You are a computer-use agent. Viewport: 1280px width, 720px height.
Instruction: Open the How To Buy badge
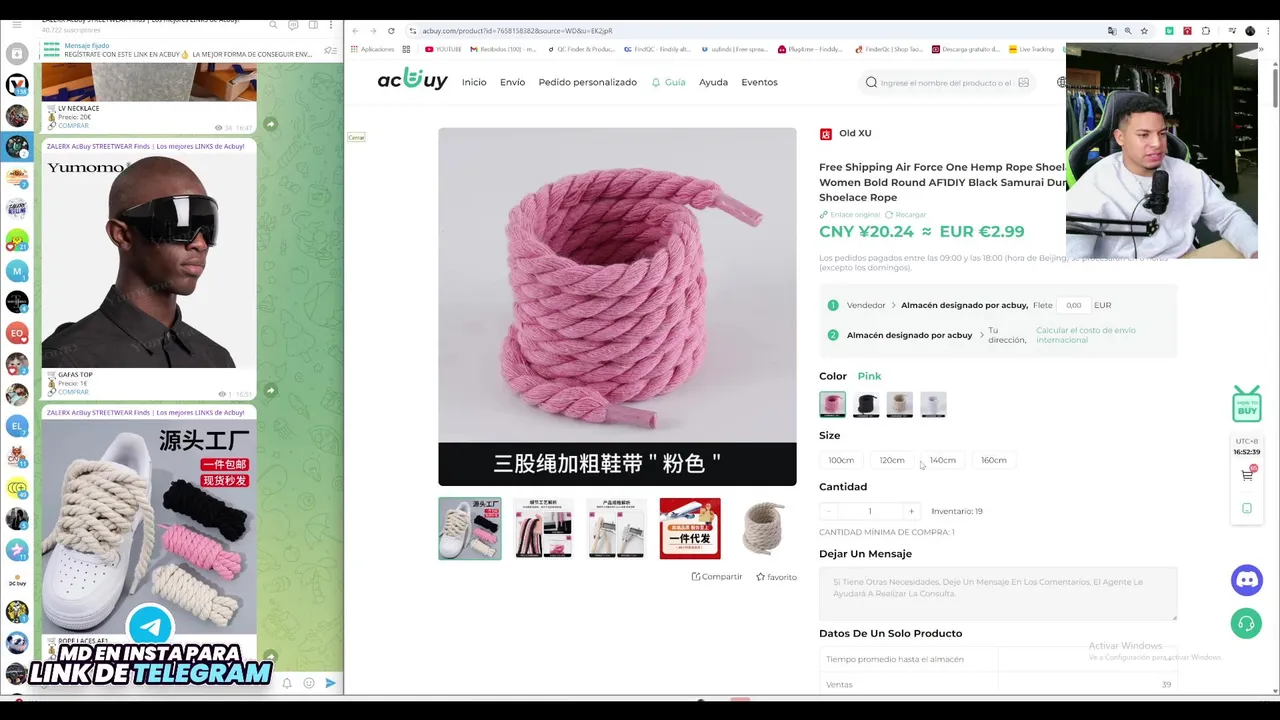click(x=1246, y=404)
